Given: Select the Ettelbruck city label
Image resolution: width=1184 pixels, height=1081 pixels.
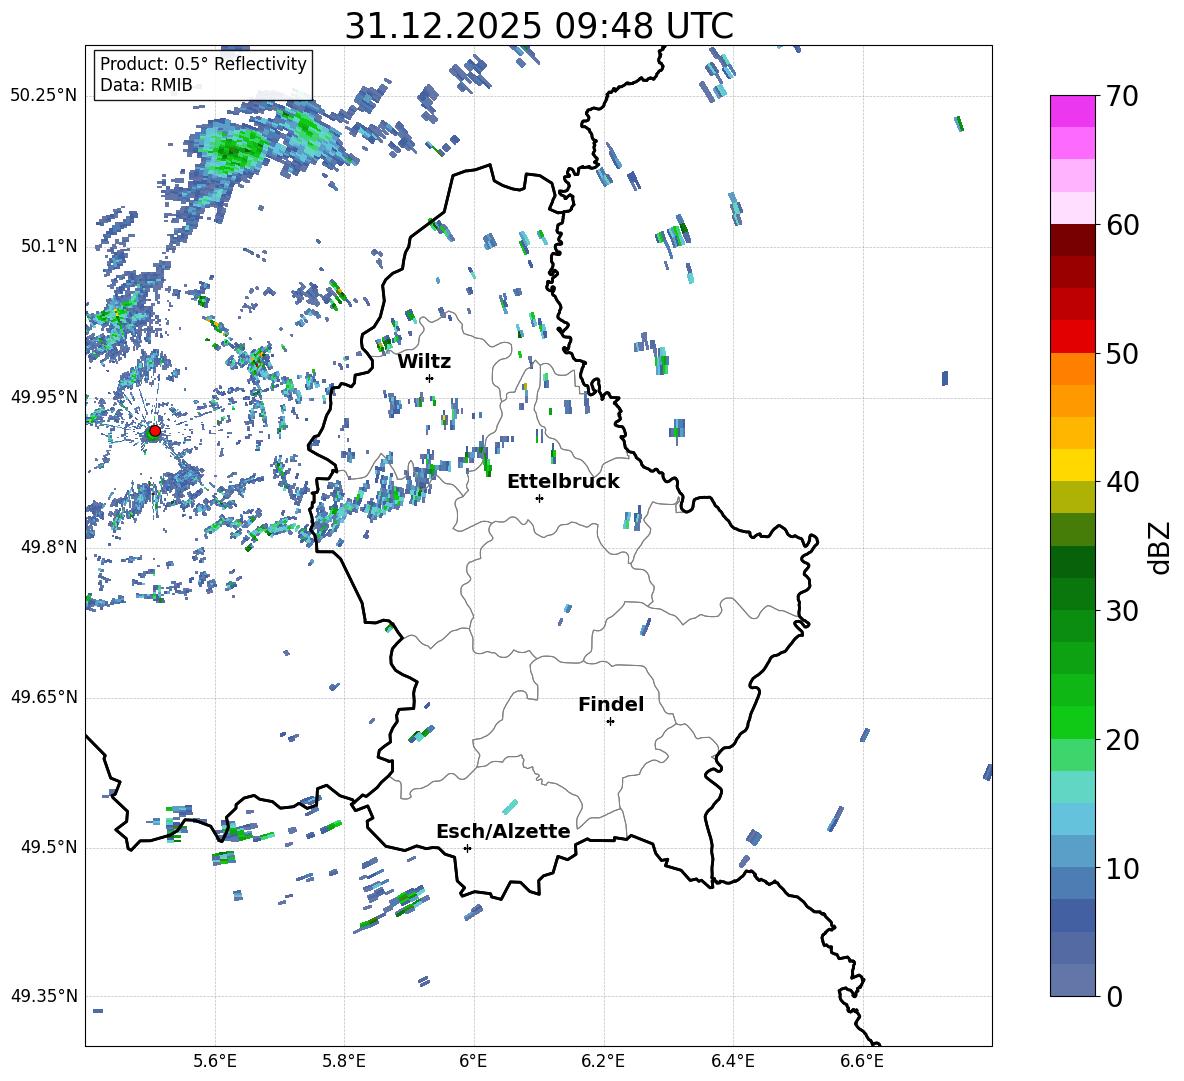Looking at the screenshot, I should (x=563, y=482).
